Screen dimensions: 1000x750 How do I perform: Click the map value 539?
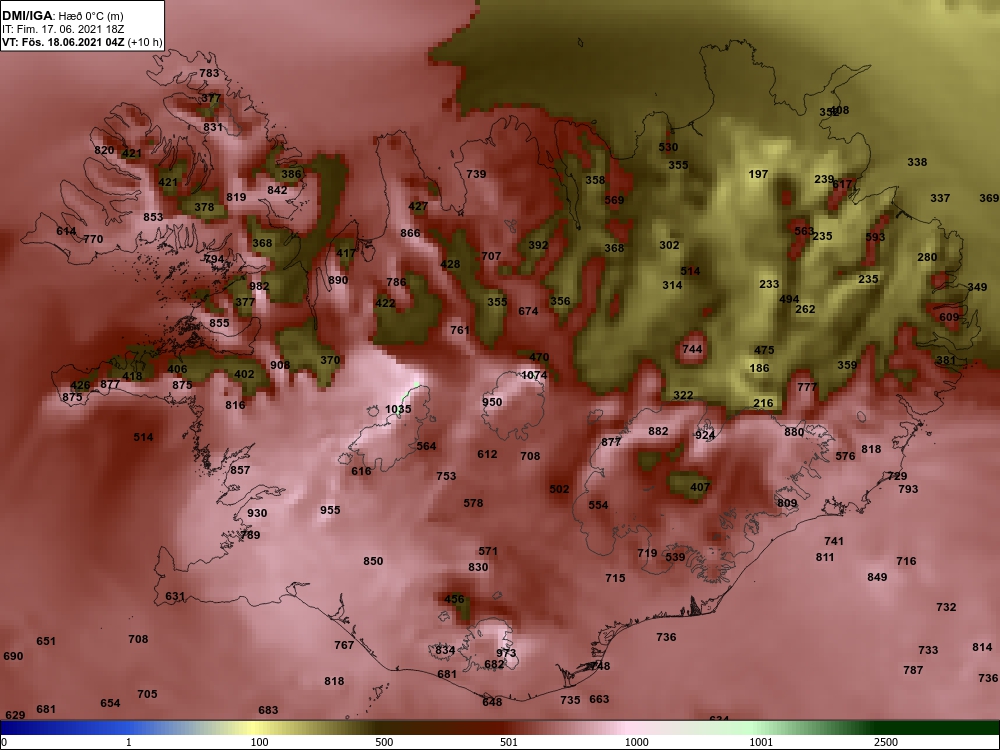click(675, 557)
